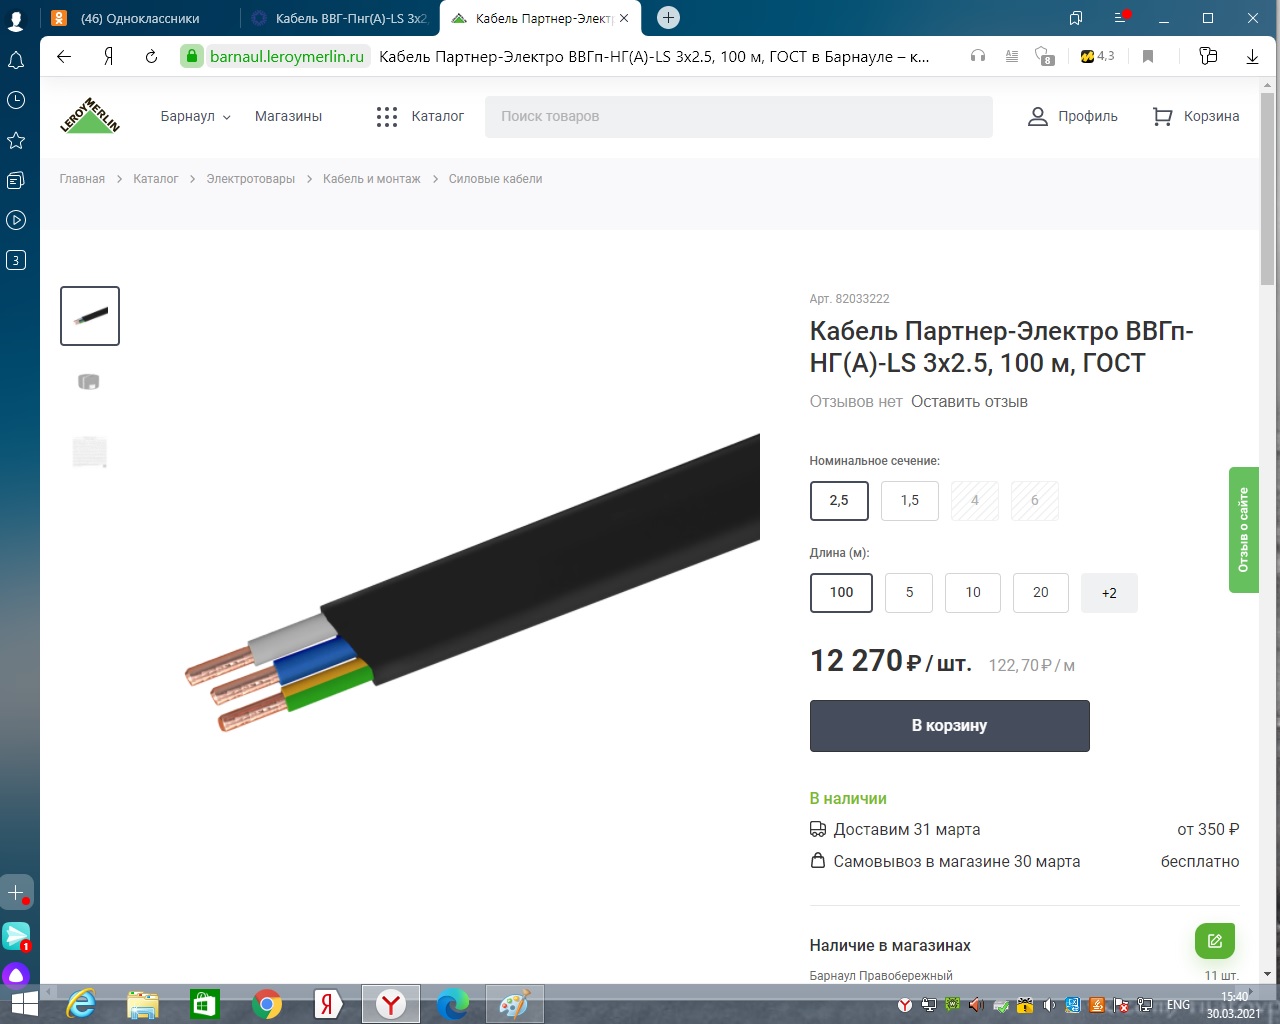Close the active Кабель Партнер-Электро tab

(x=624, y=18)
